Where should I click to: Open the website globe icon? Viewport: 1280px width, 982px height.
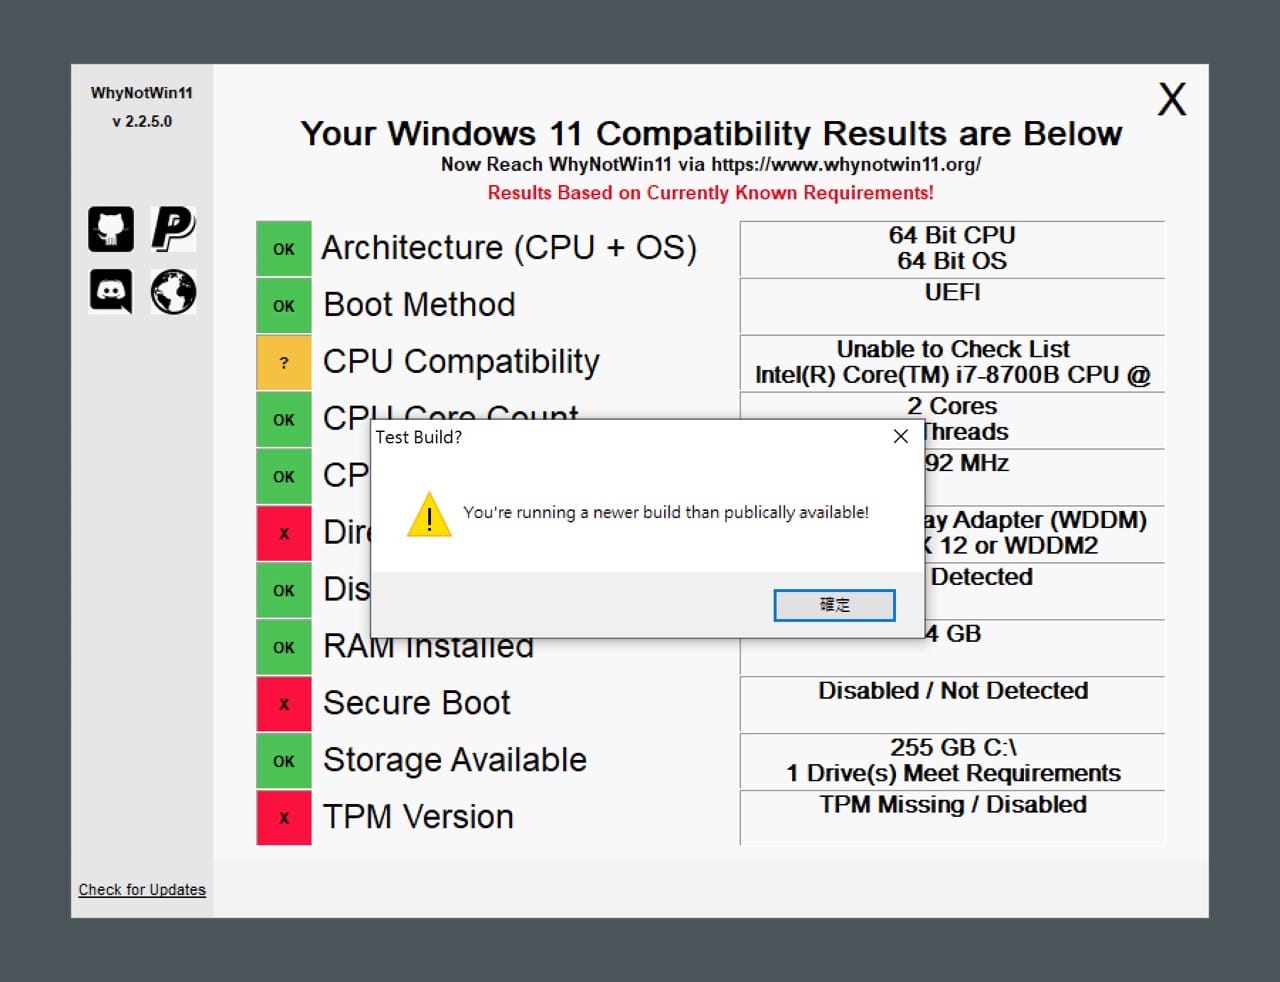[174, 292]
